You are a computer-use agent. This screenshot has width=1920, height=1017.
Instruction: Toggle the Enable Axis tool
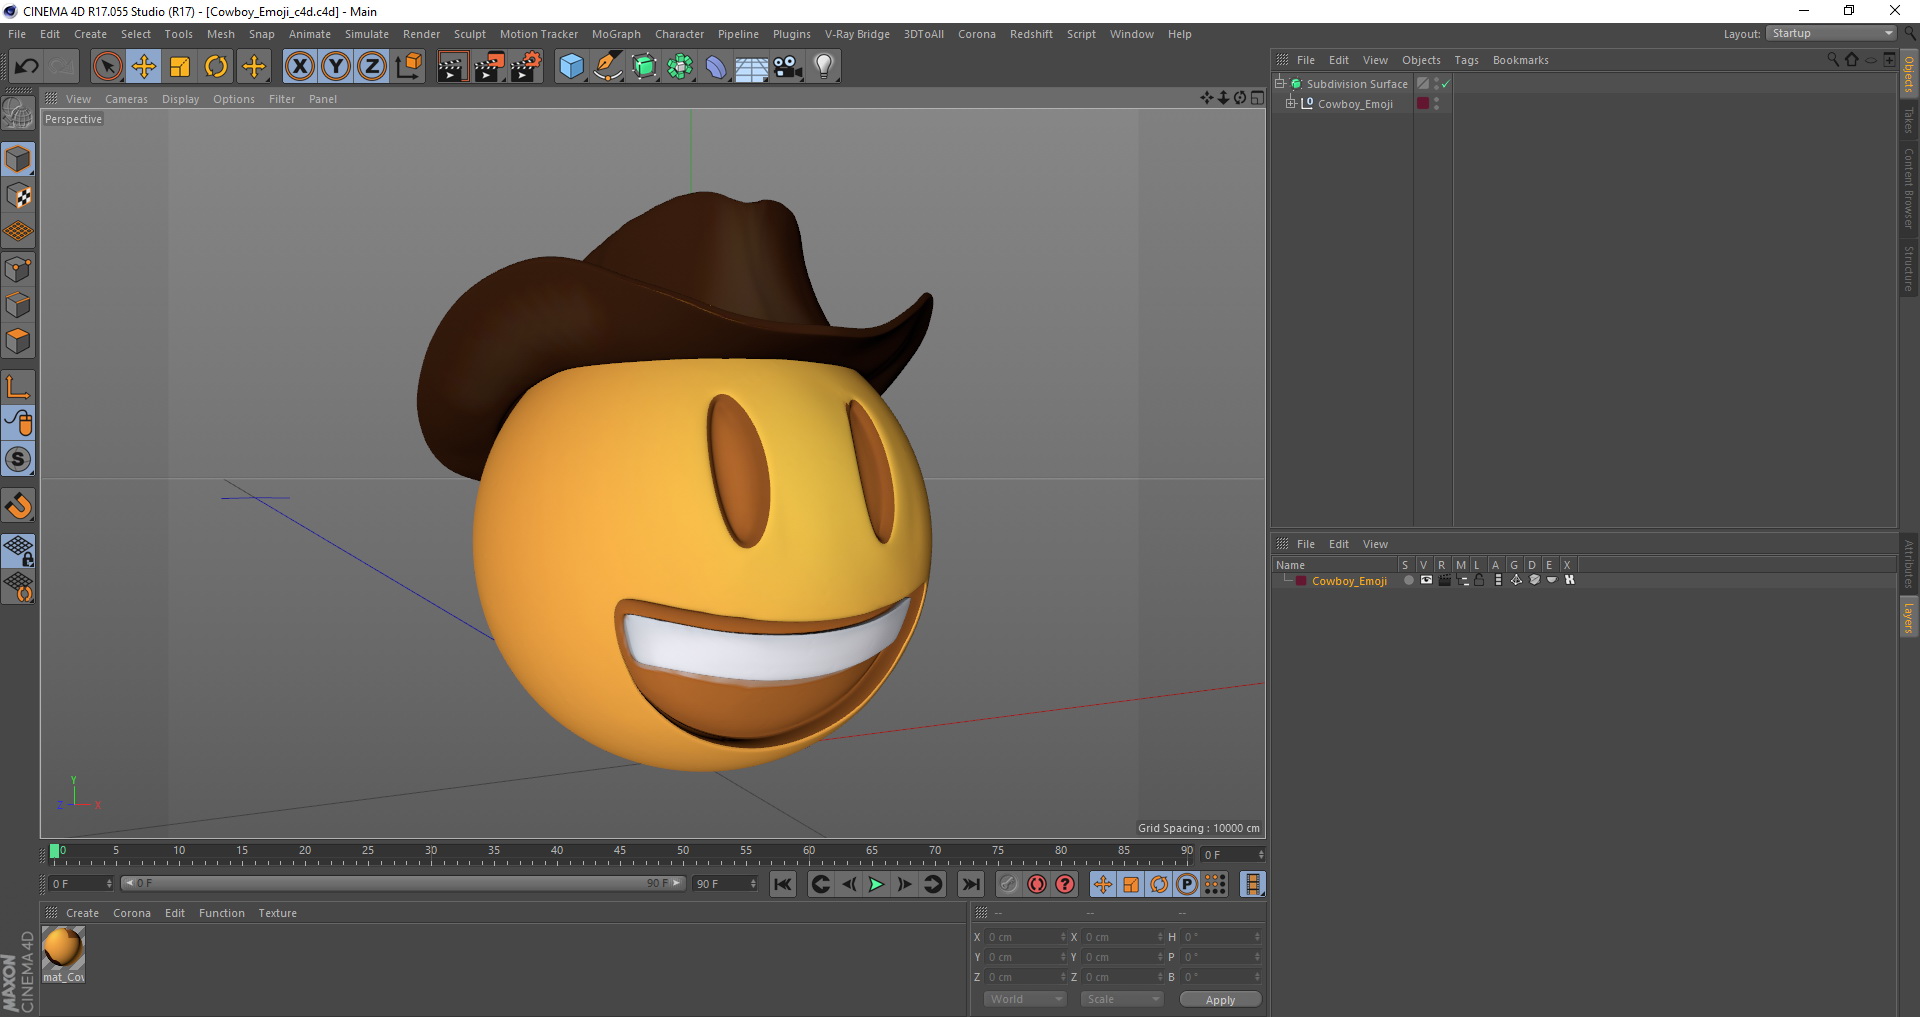tap(18, 387)
